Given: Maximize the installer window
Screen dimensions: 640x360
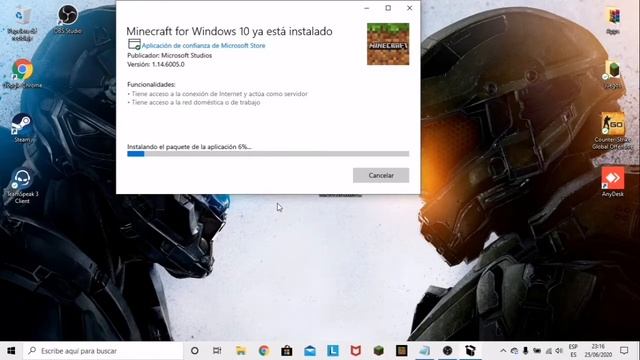Looking at the screenshot, I should (388, 8).
